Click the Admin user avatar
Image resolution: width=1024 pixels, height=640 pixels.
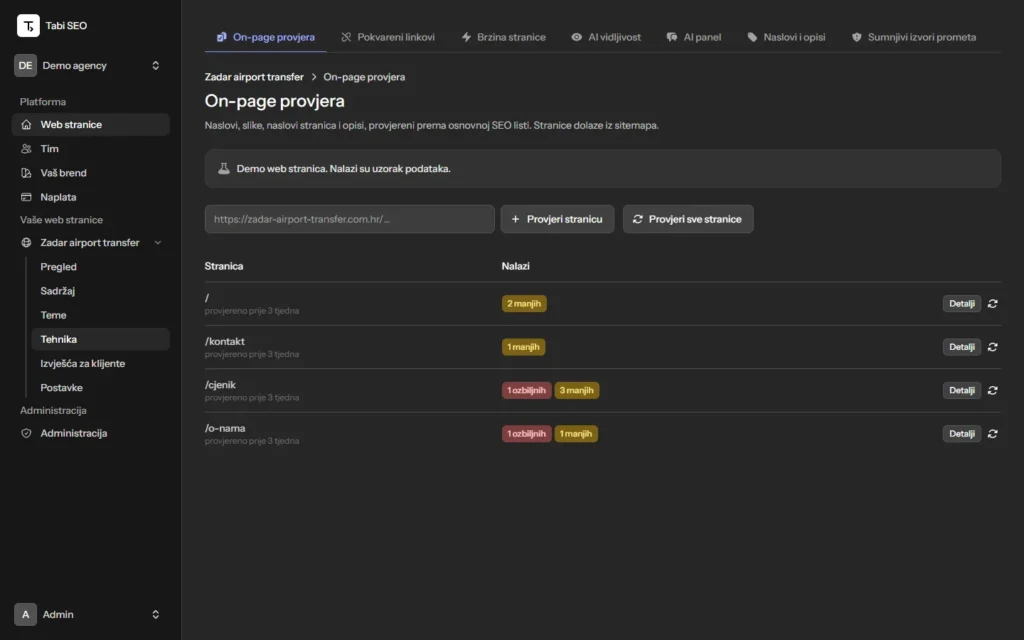click(25, 615)
